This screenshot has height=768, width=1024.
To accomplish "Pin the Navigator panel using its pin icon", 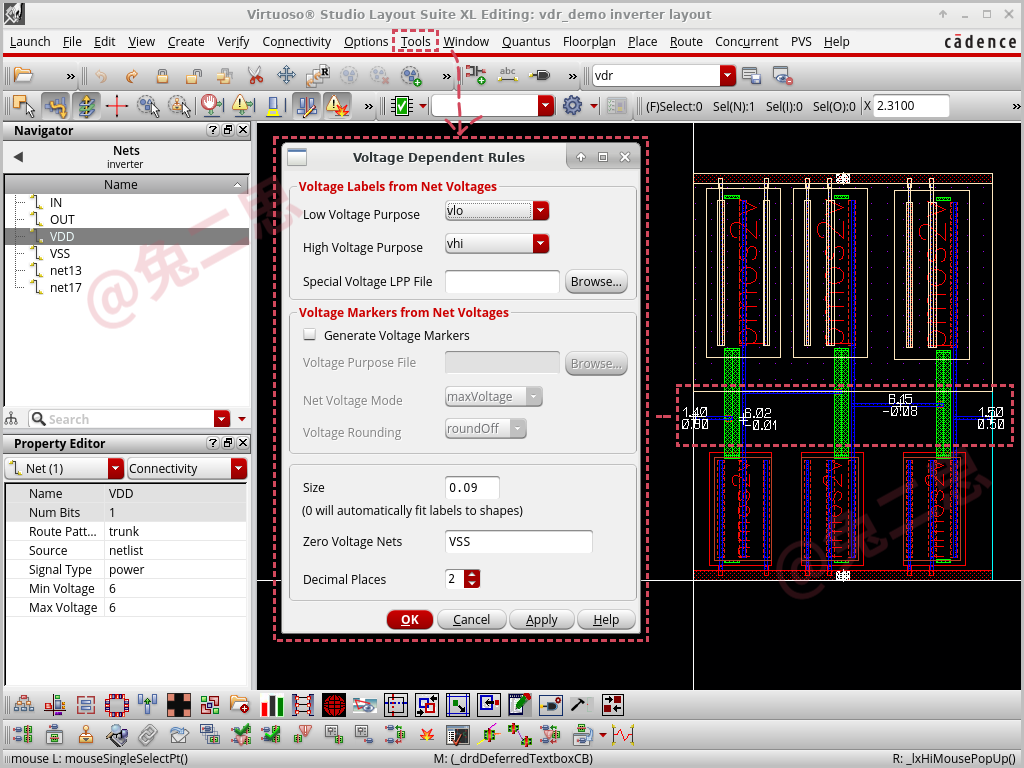I will point(226,130).
